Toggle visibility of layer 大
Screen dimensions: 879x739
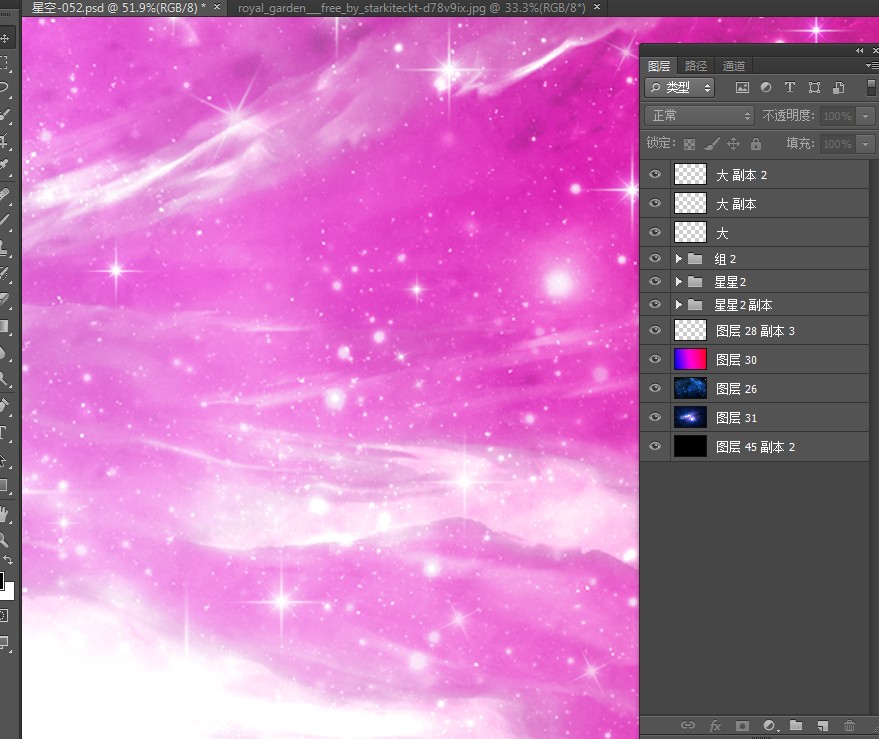point(655,232)
